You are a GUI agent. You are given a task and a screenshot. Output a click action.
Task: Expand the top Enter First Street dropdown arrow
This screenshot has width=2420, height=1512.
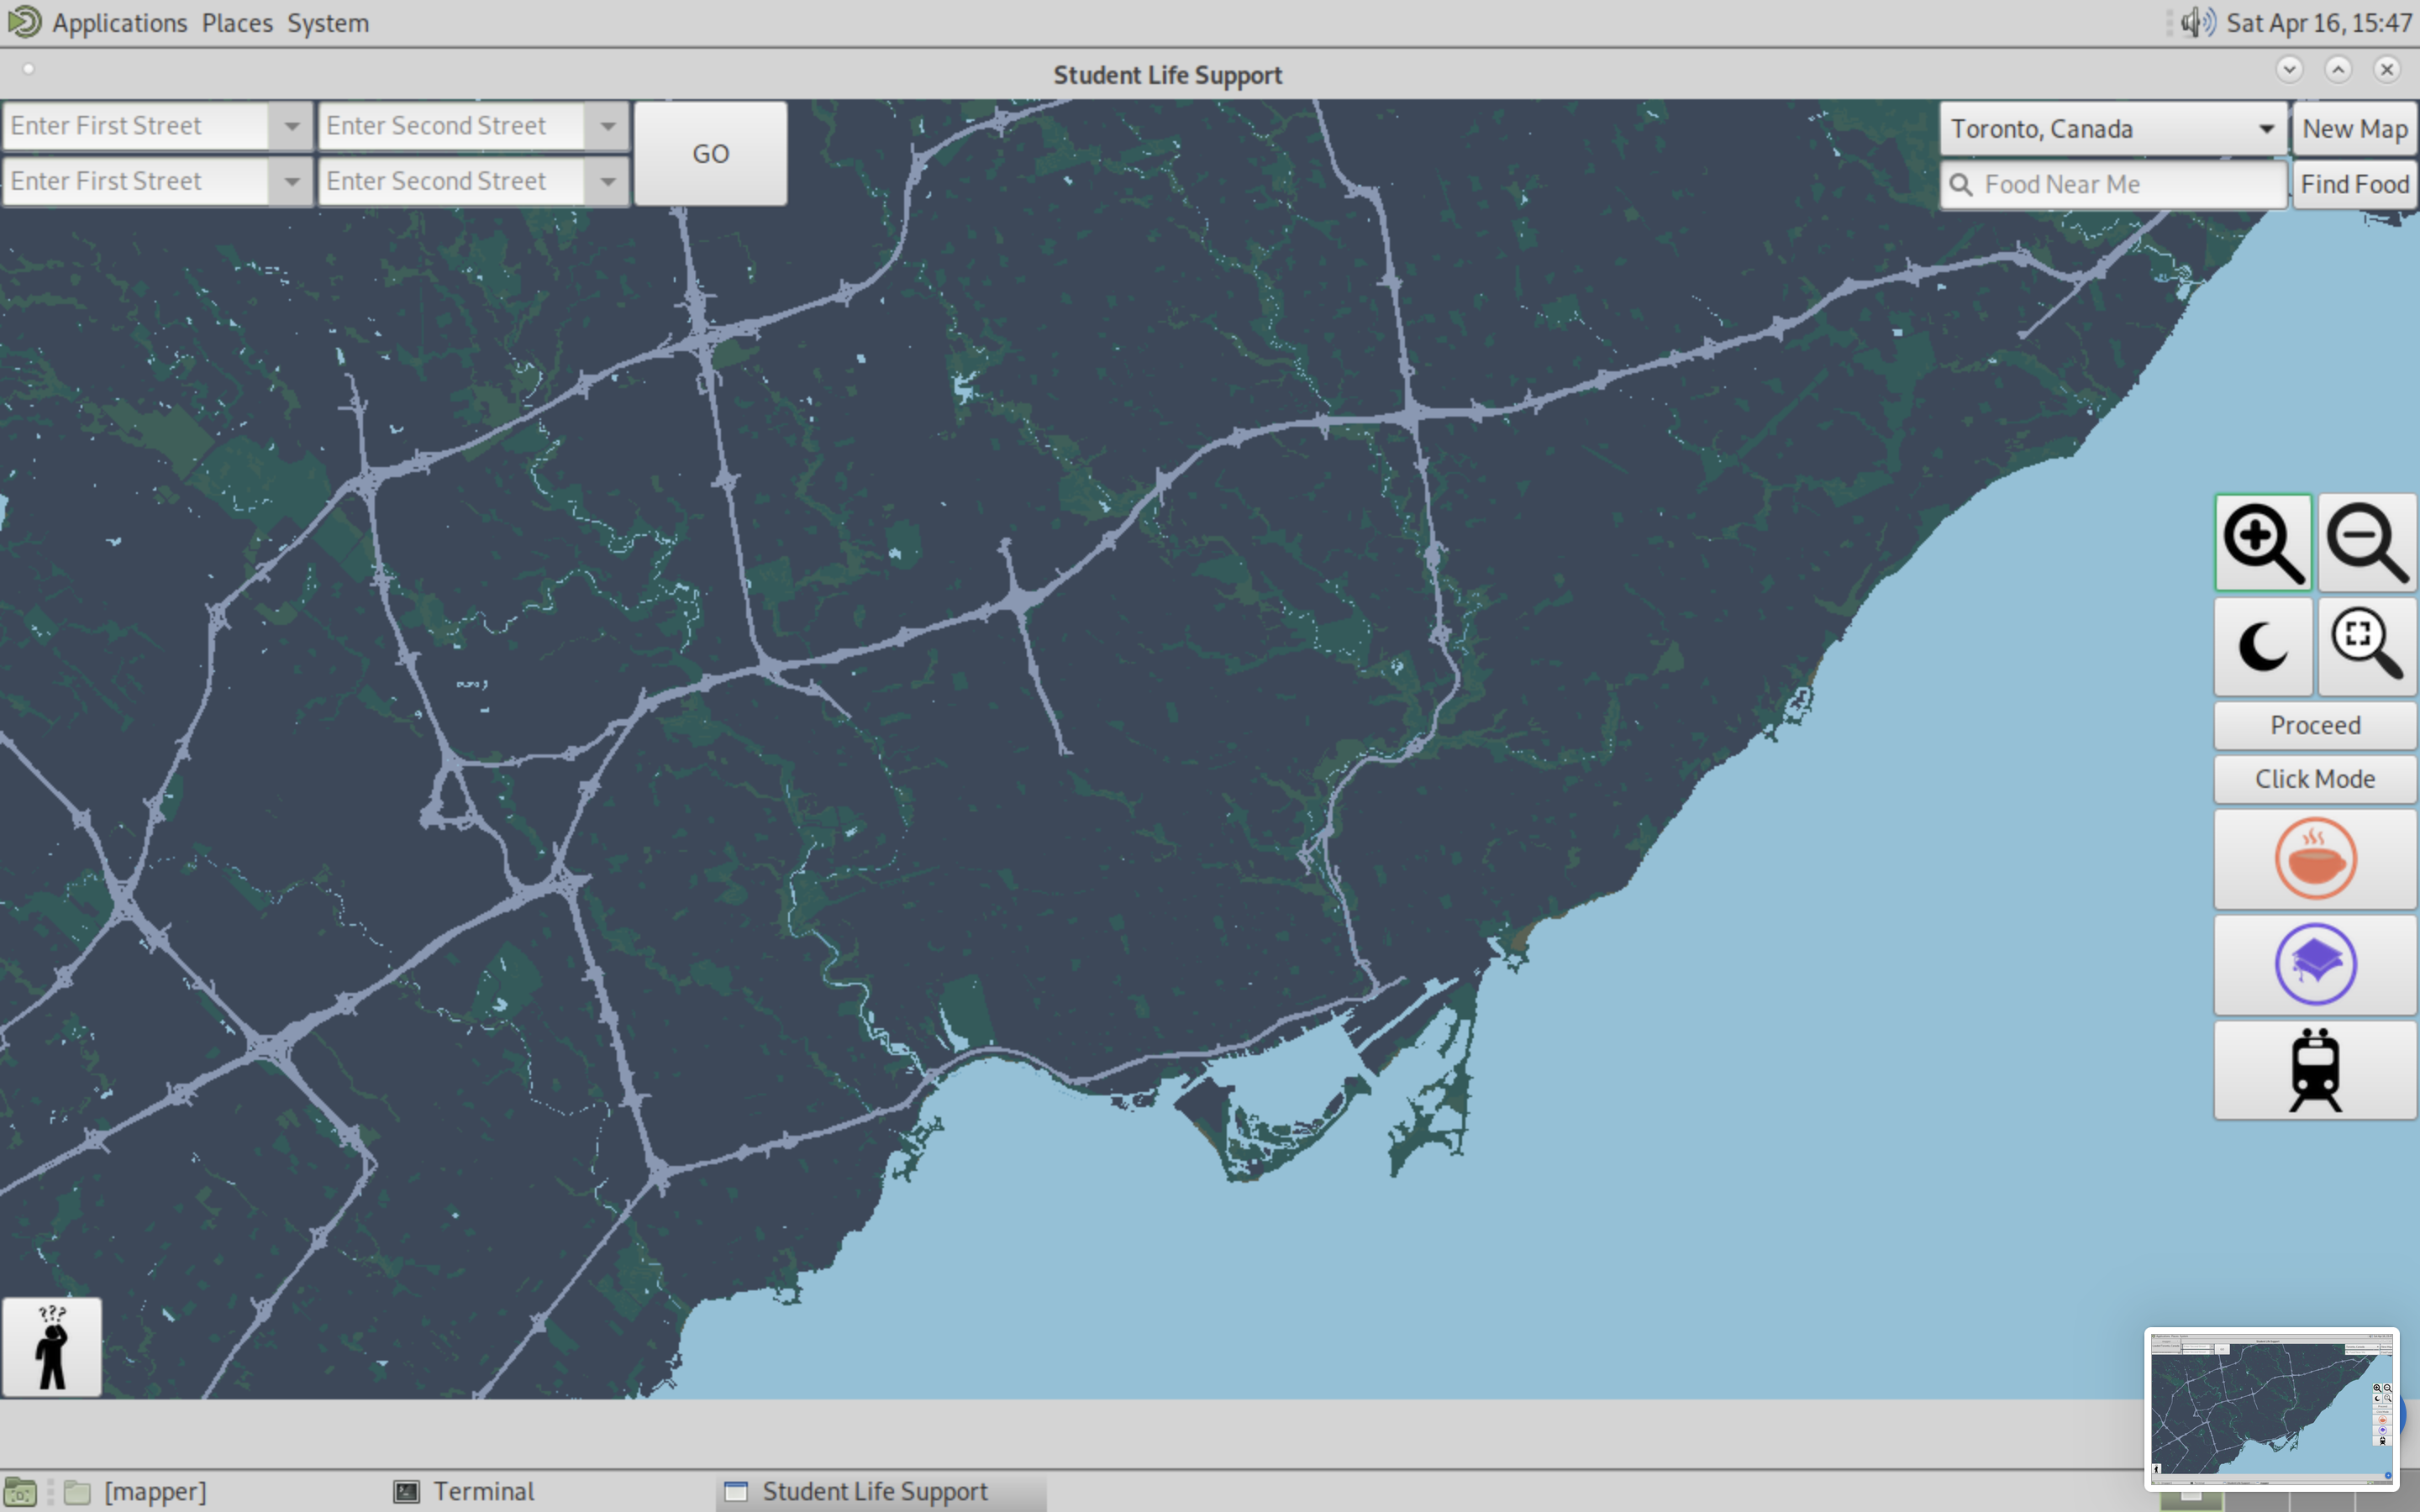tap(292, 126)
